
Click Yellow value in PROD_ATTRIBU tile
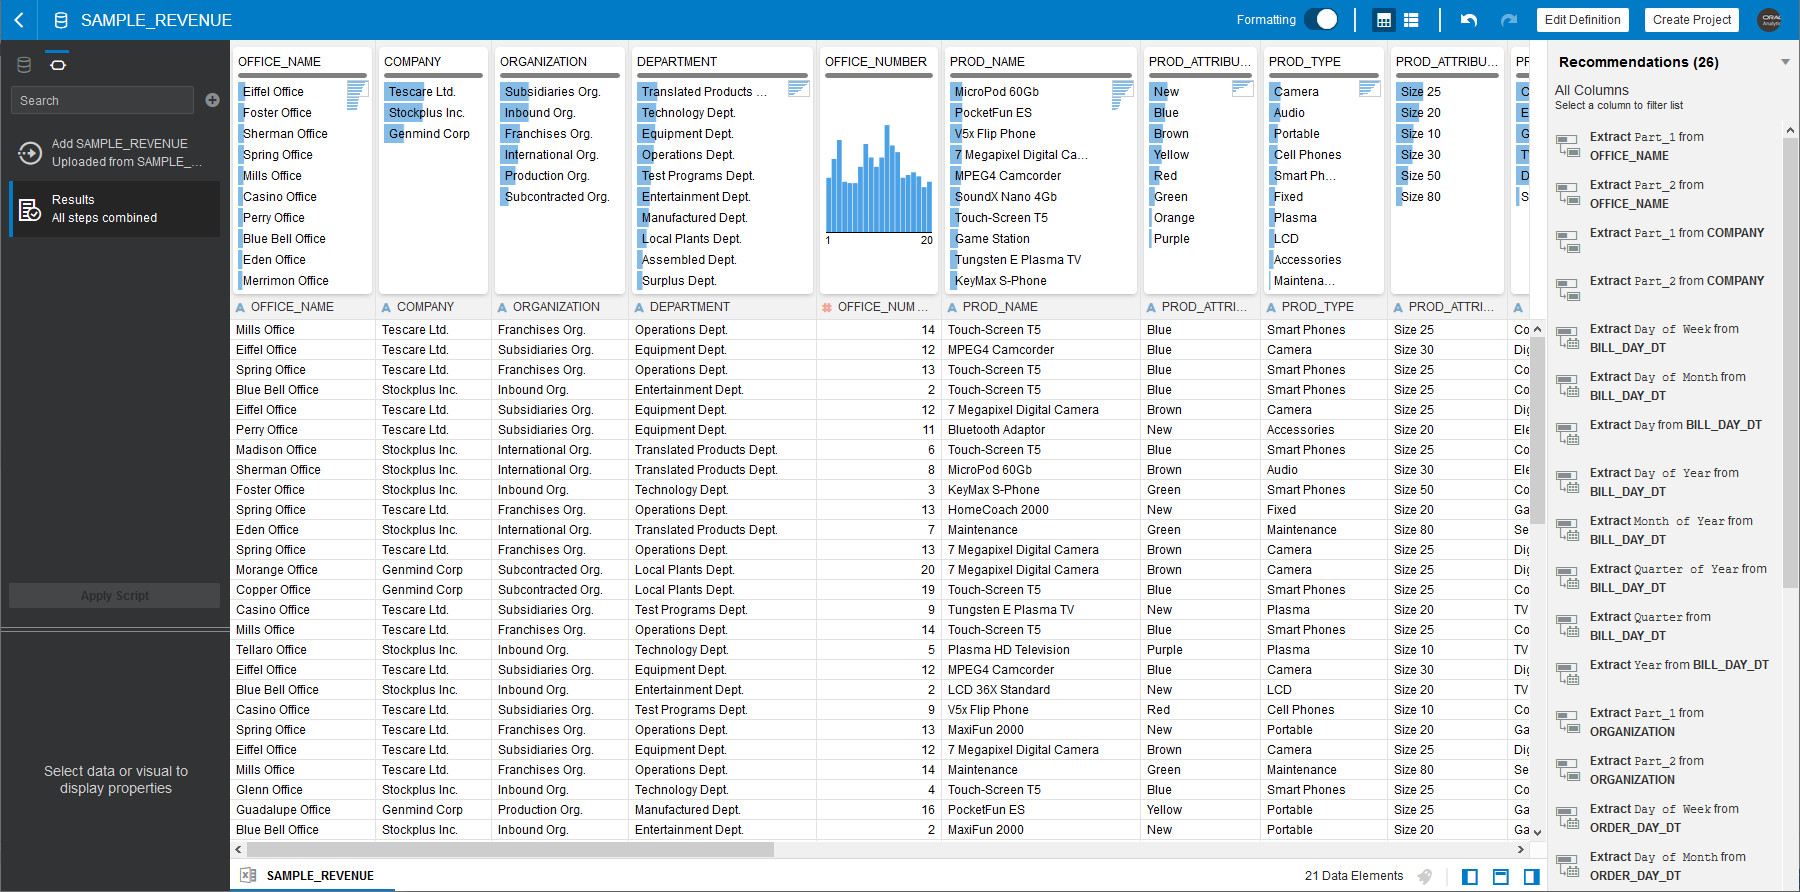[1171, 155]
